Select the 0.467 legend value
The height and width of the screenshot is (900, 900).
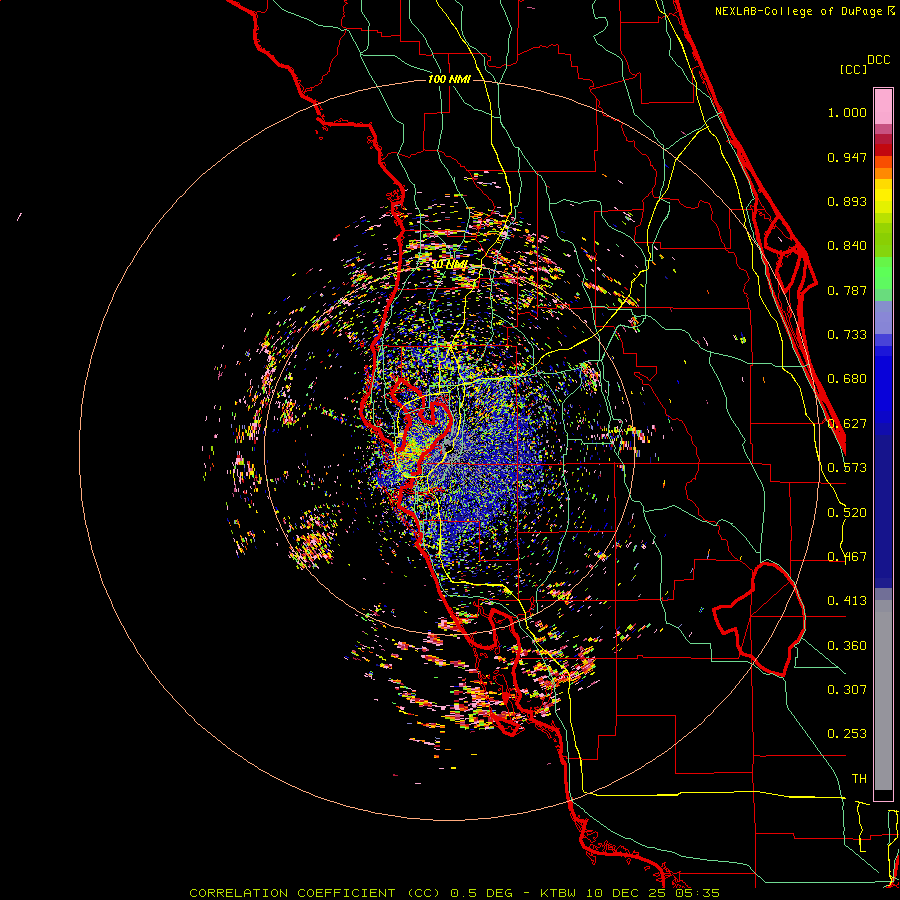coord(847,557)
